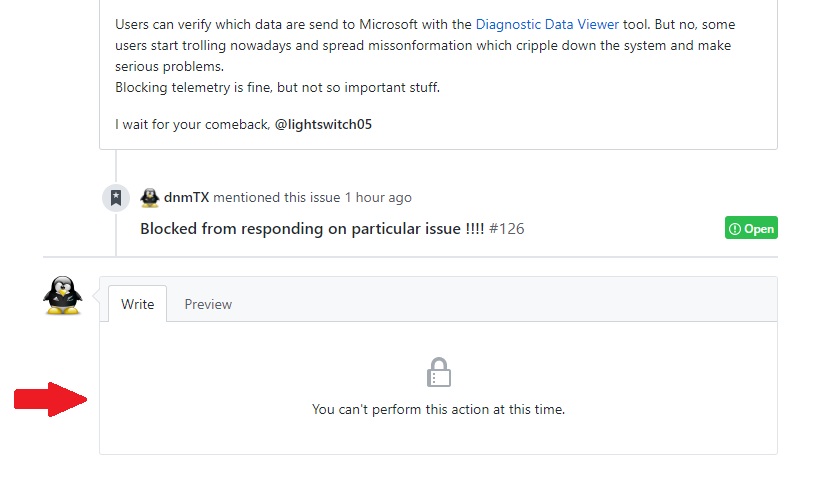Image resolution: width=821 pixels, height=482 pixels.
Task: Open the Diagnostic Data Viewer link
Action: pyautogui.click(x=547, y=25)
